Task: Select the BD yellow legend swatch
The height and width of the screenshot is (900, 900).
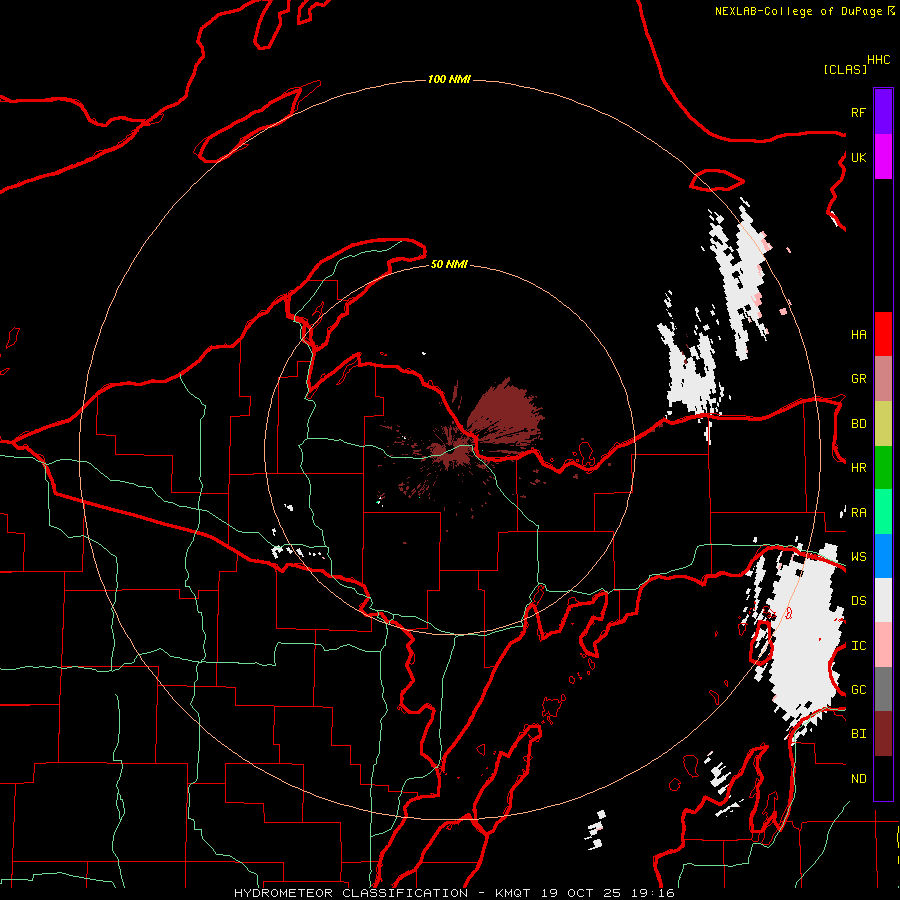Action: 883,423
